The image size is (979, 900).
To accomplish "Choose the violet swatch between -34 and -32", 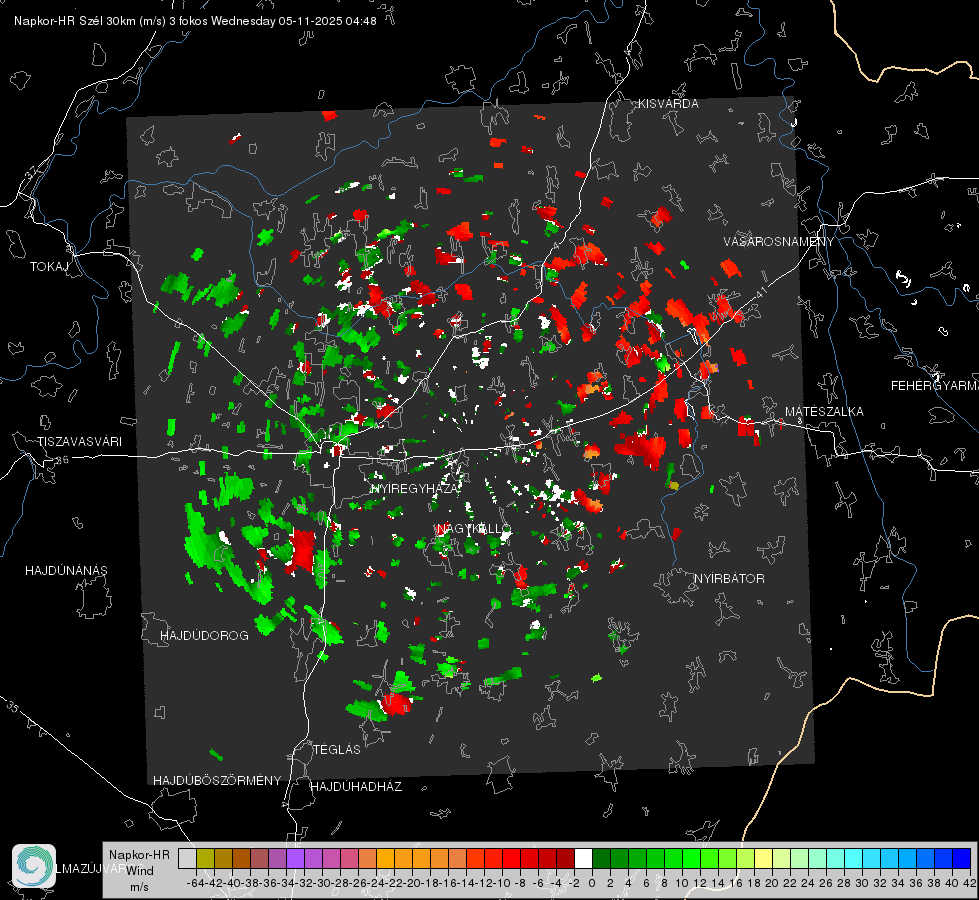I will coord(295,858).
